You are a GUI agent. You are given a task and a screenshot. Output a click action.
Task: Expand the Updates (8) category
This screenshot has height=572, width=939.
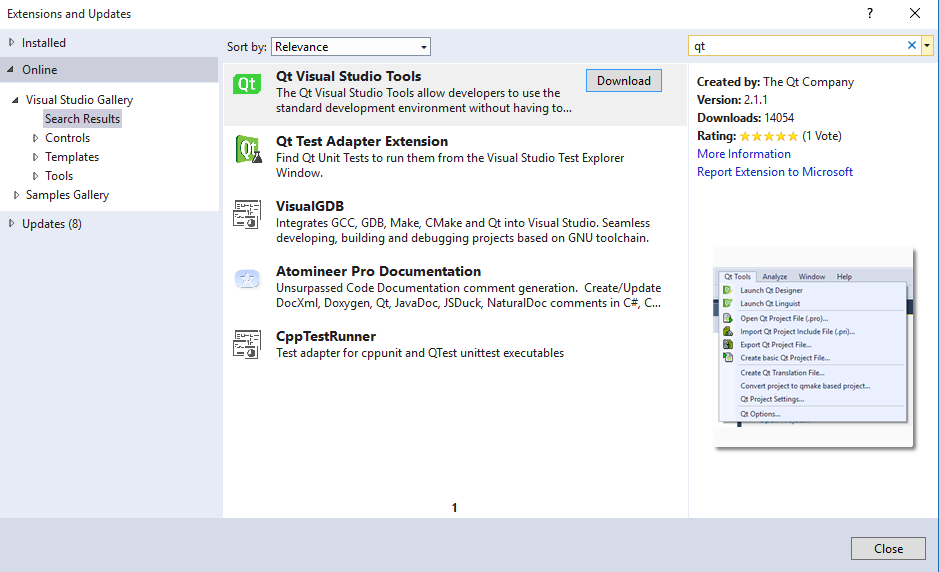click(11, 223)
